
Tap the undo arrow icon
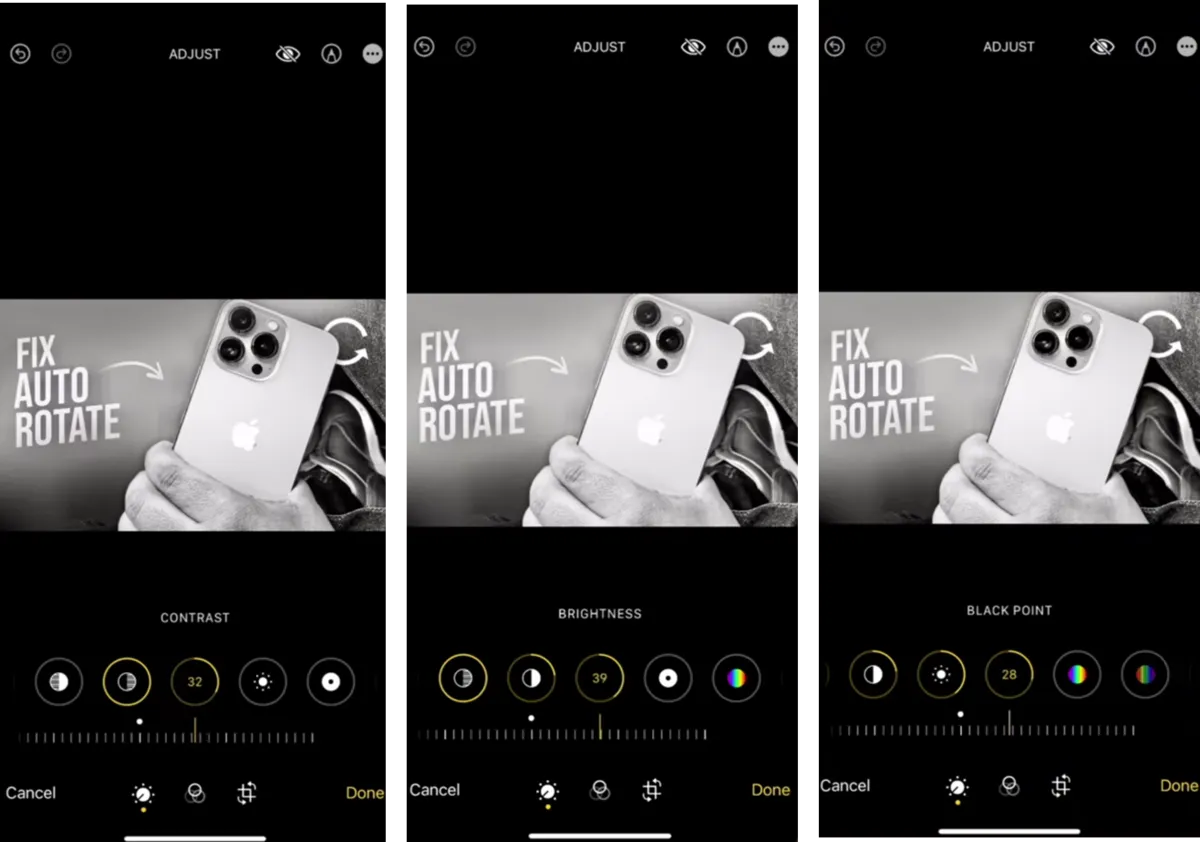(20, 53)
